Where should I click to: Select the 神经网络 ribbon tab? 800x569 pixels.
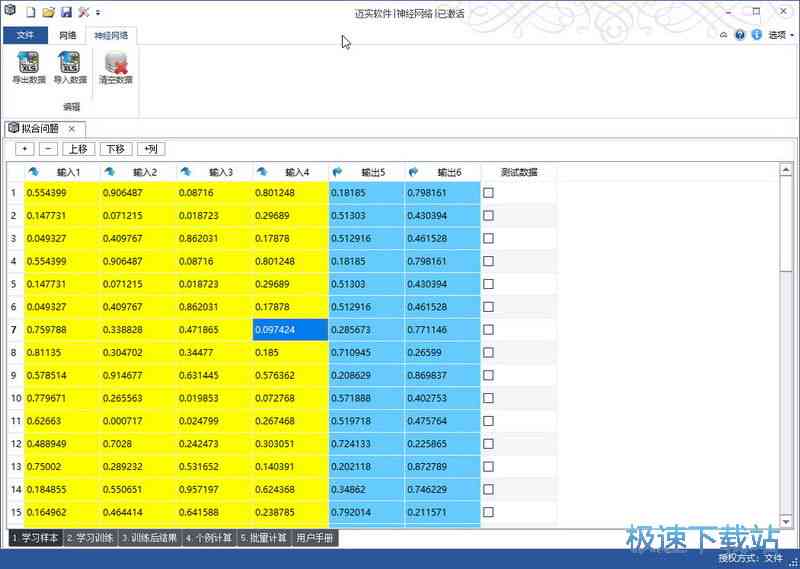[x=111, y=35]
